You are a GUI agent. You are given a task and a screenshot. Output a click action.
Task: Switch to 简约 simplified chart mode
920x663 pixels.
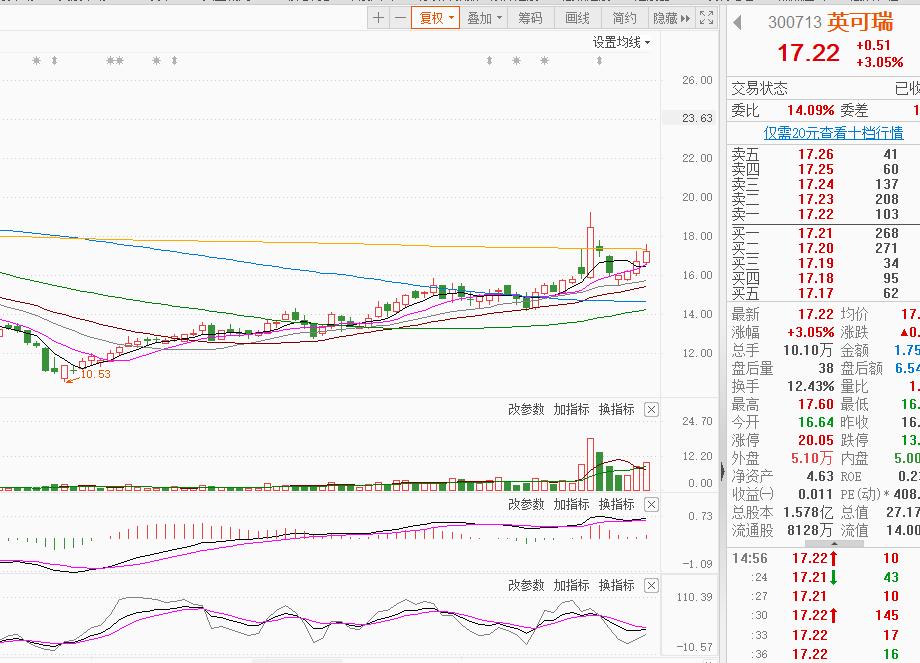click(x=625, y=18)
